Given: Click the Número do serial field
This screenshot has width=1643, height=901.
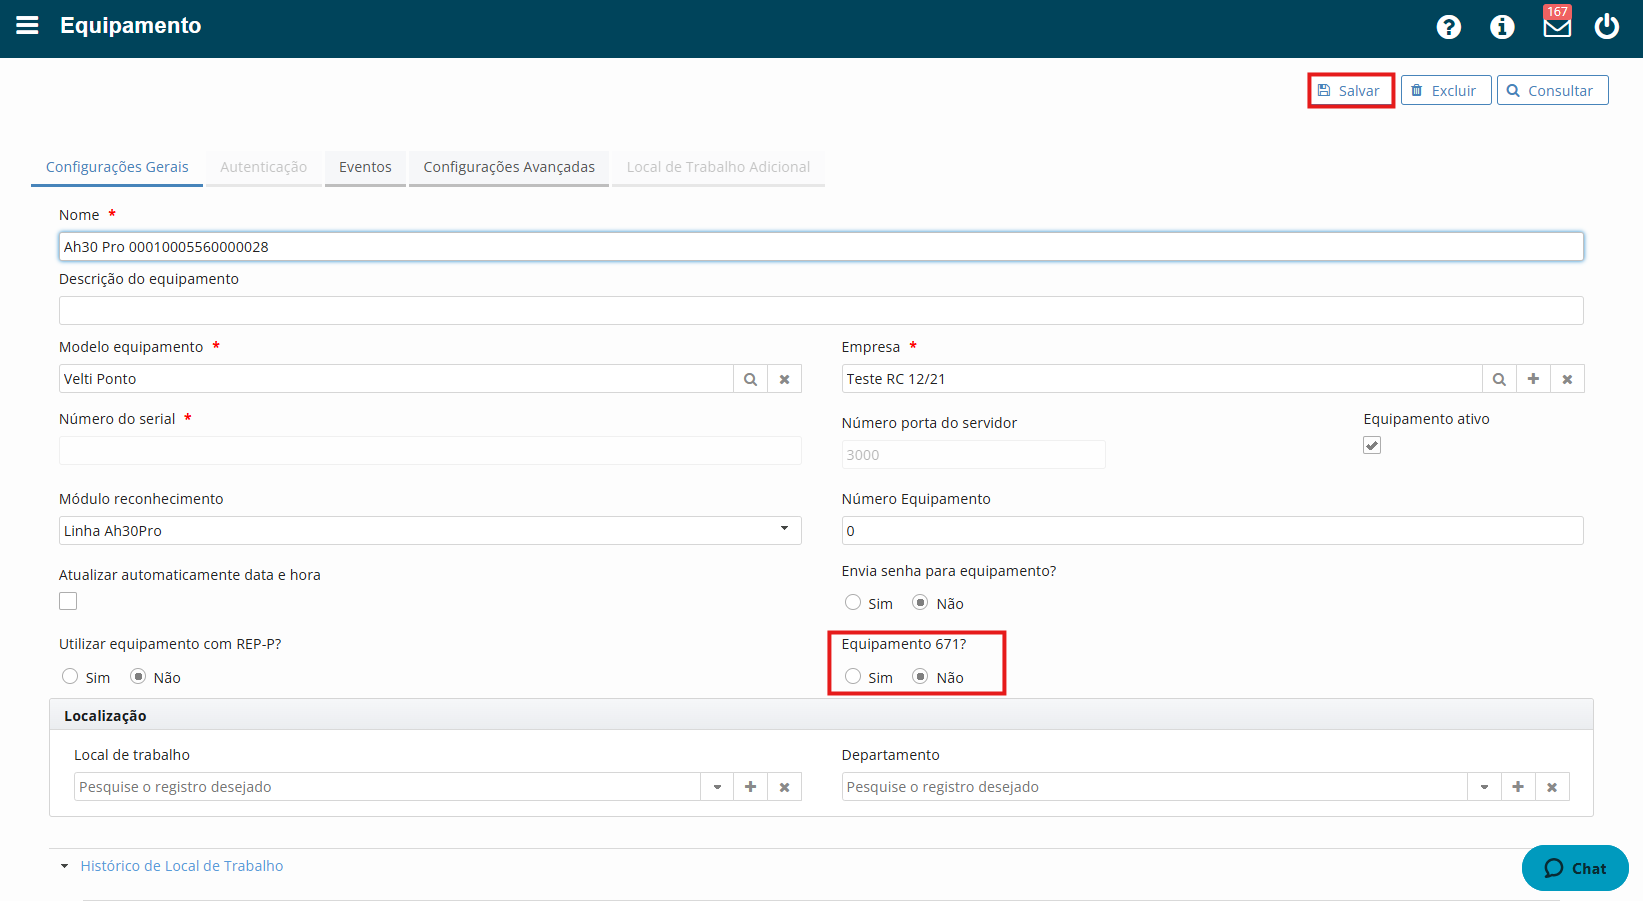Looking at the screenshot, I should tap(430, 450).
